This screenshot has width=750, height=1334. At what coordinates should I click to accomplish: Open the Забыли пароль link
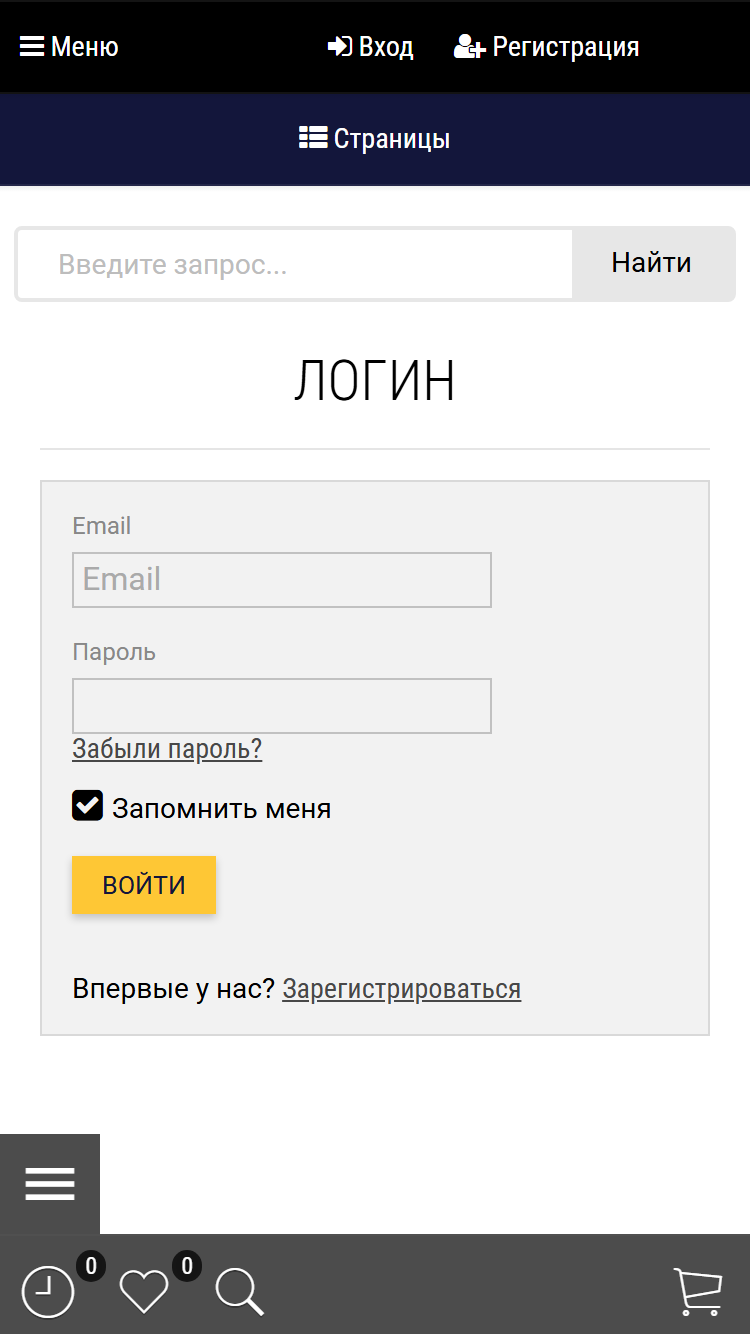[167, 749]
